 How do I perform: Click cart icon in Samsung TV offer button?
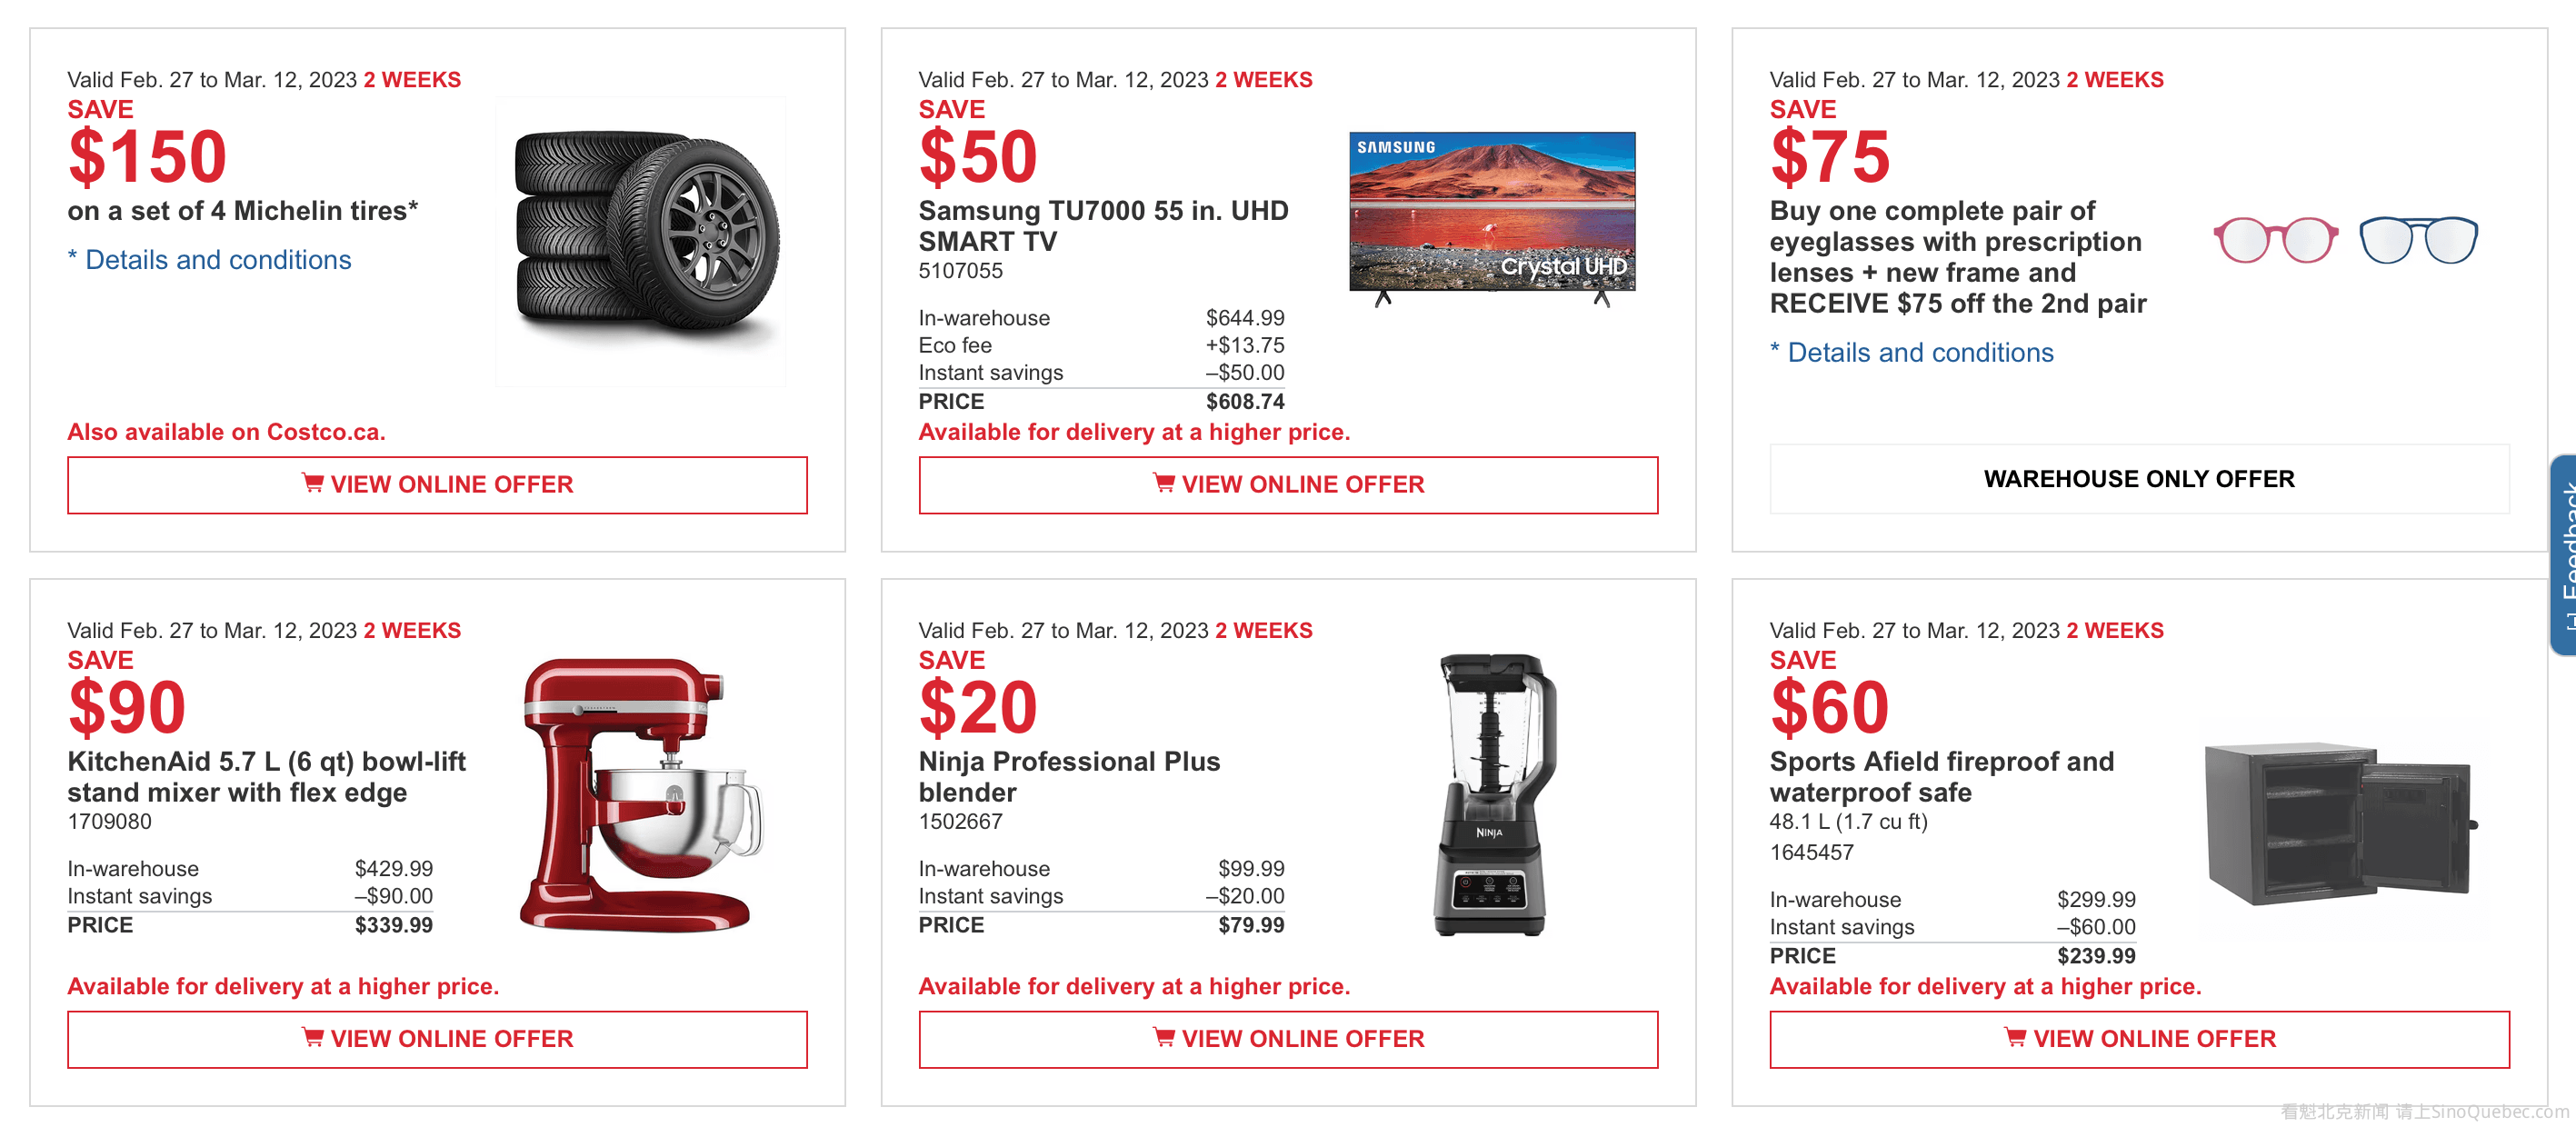[x=1163, y=483]
